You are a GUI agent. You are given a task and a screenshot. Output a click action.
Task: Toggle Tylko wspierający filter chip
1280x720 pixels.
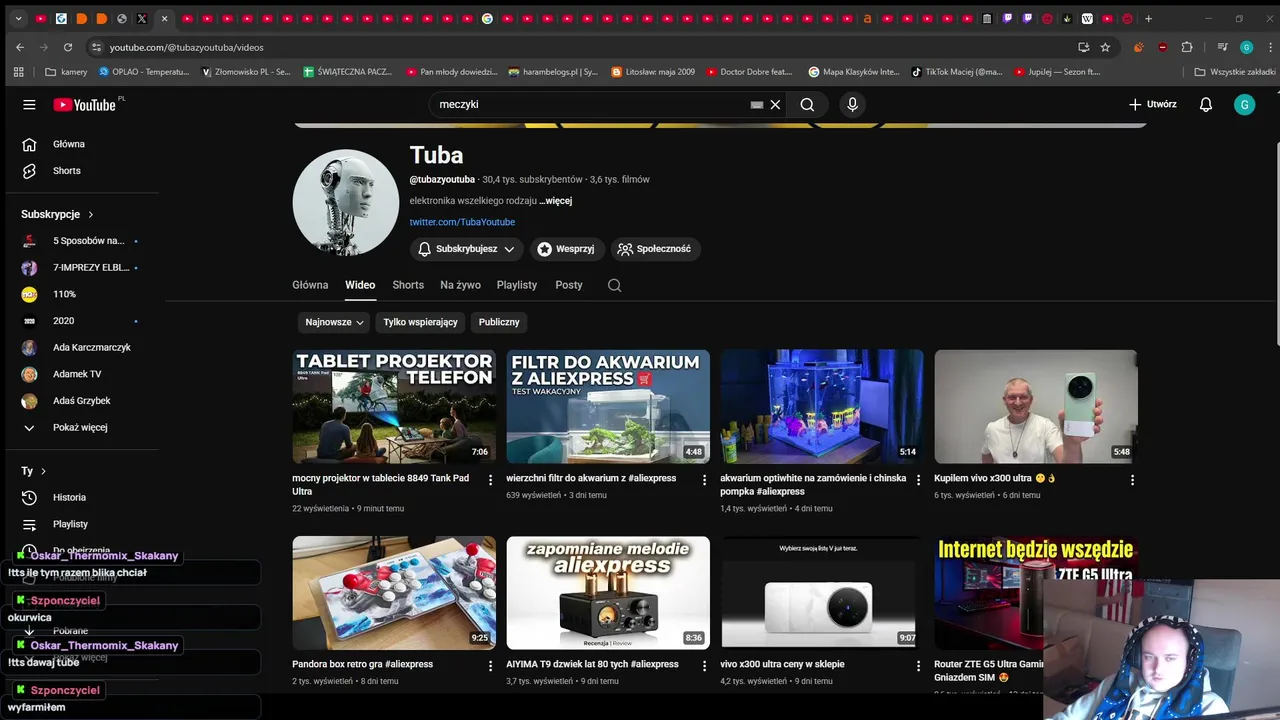pyautogui.click(x=420, y=322)
